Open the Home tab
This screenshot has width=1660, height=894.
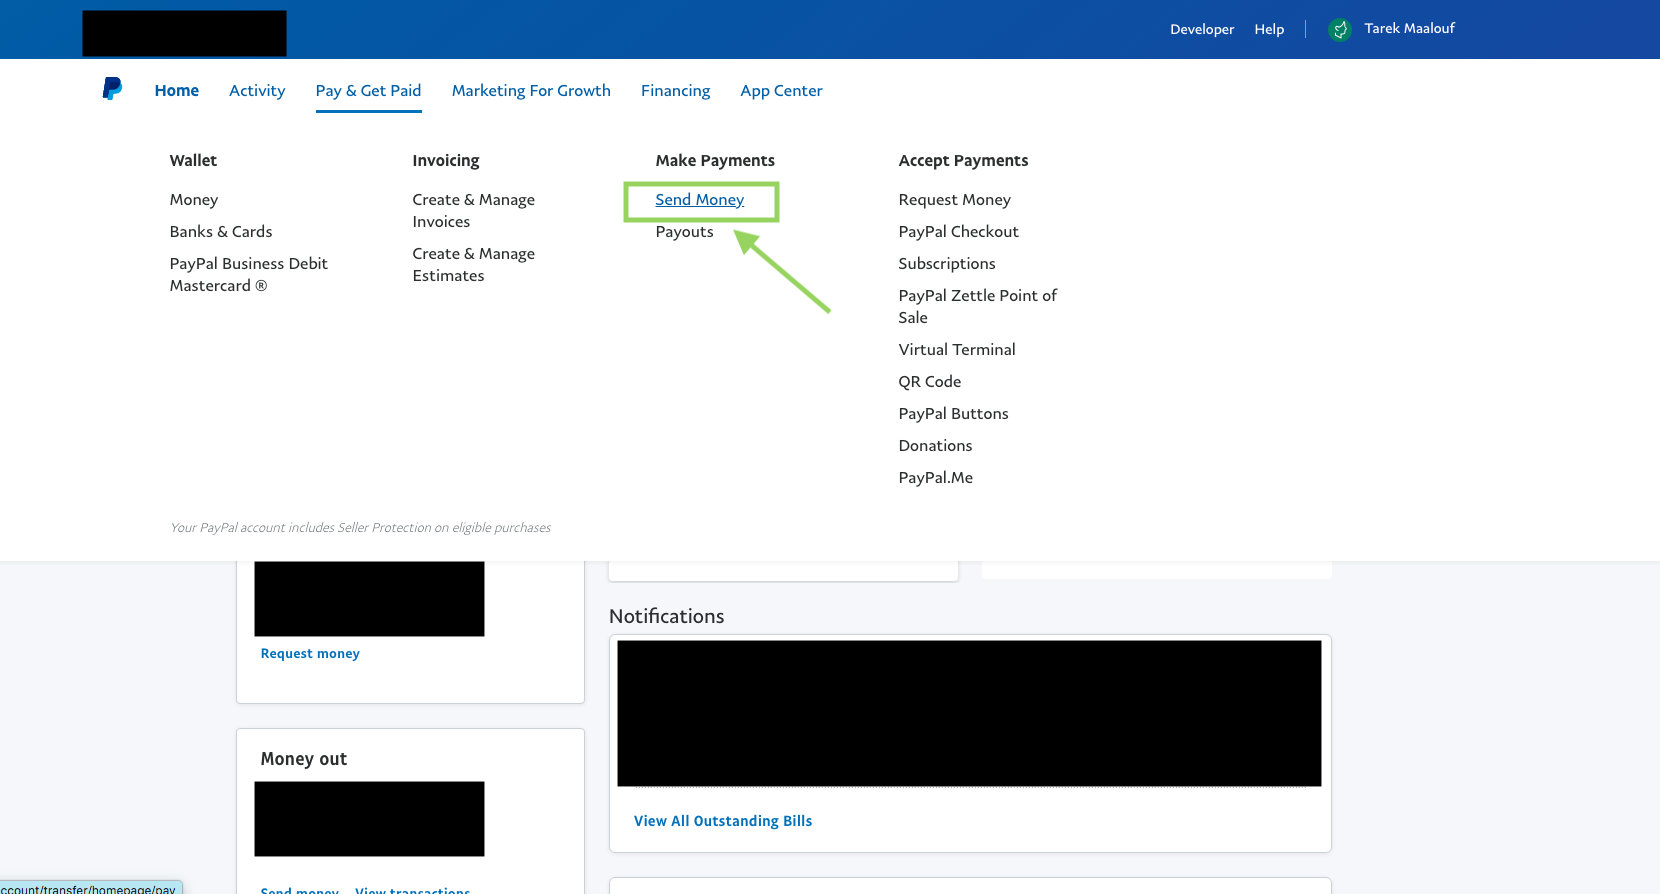pyautogui.click(x=177, y=90)
